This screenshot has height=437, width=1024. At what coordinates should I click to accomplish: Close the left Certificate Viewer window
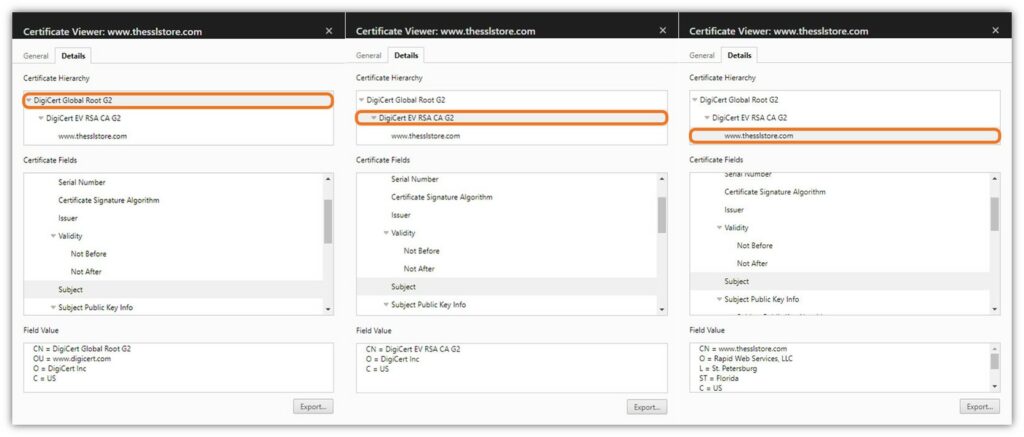pyautogui.click(x=328, y=31)
